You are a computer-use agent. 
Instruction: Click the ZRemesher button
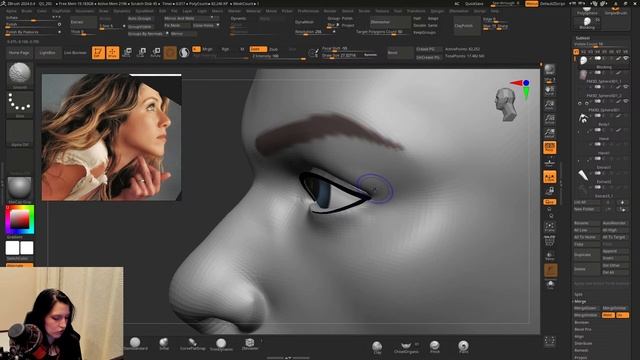[390, 22]
